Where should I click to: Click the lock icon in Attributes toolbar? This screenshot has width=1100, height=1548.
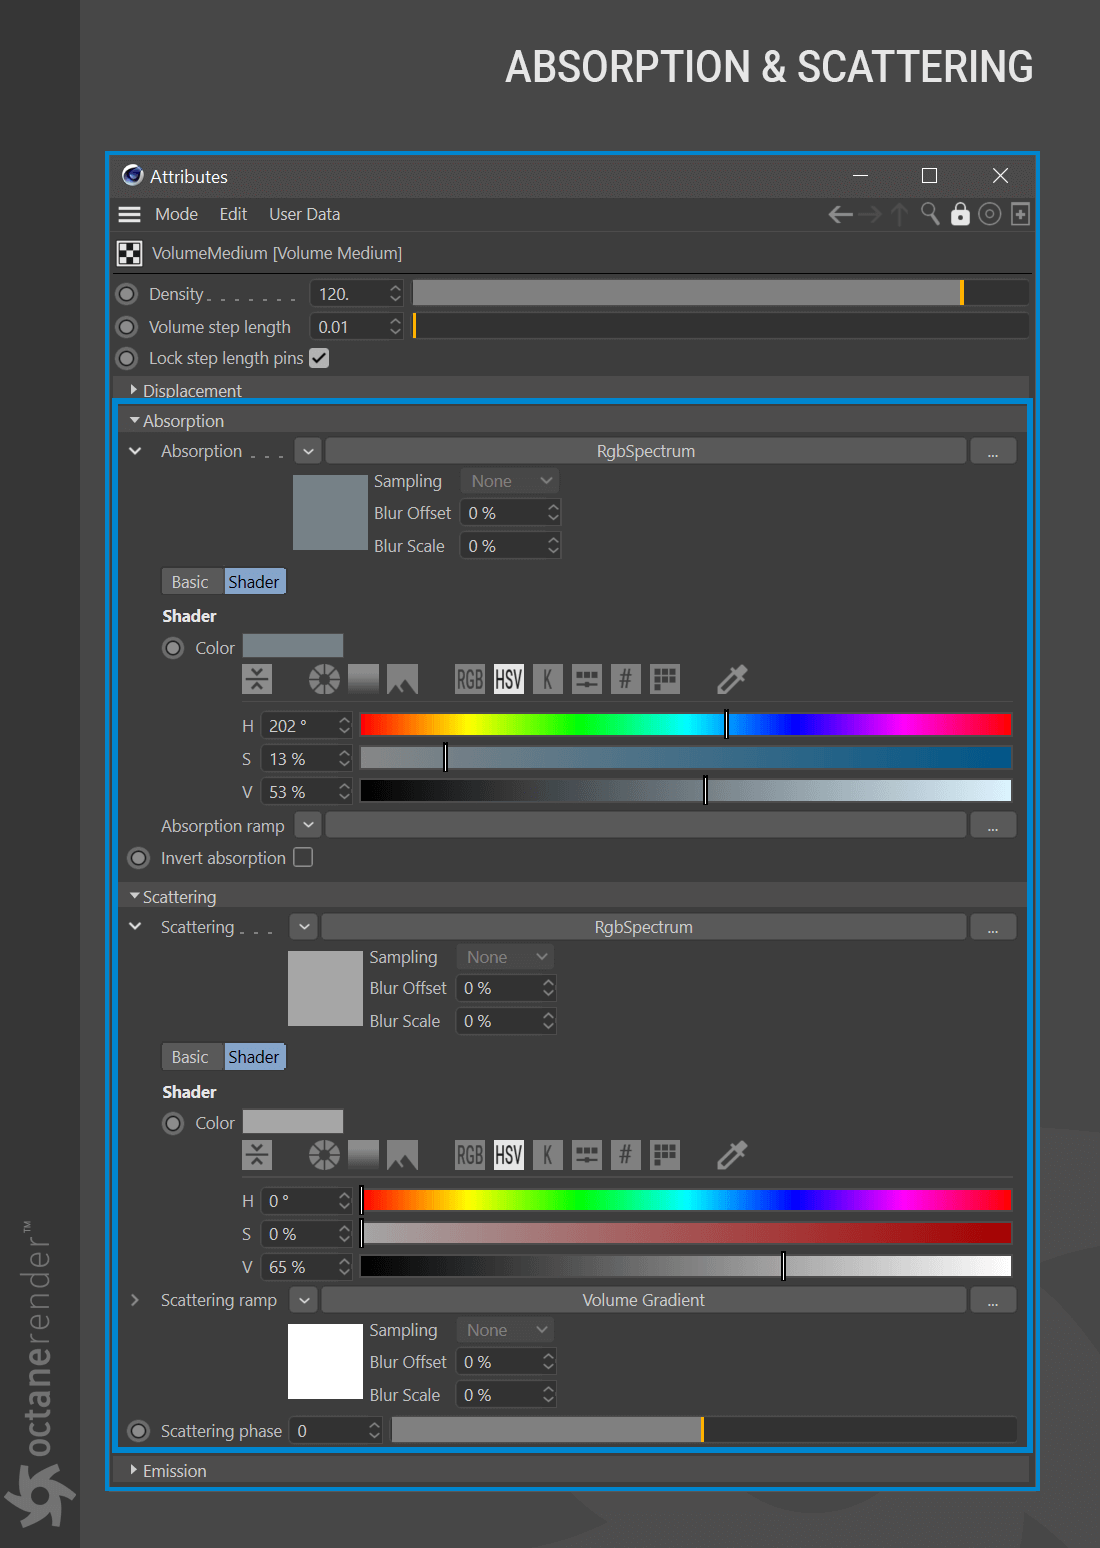pos(960,214)
